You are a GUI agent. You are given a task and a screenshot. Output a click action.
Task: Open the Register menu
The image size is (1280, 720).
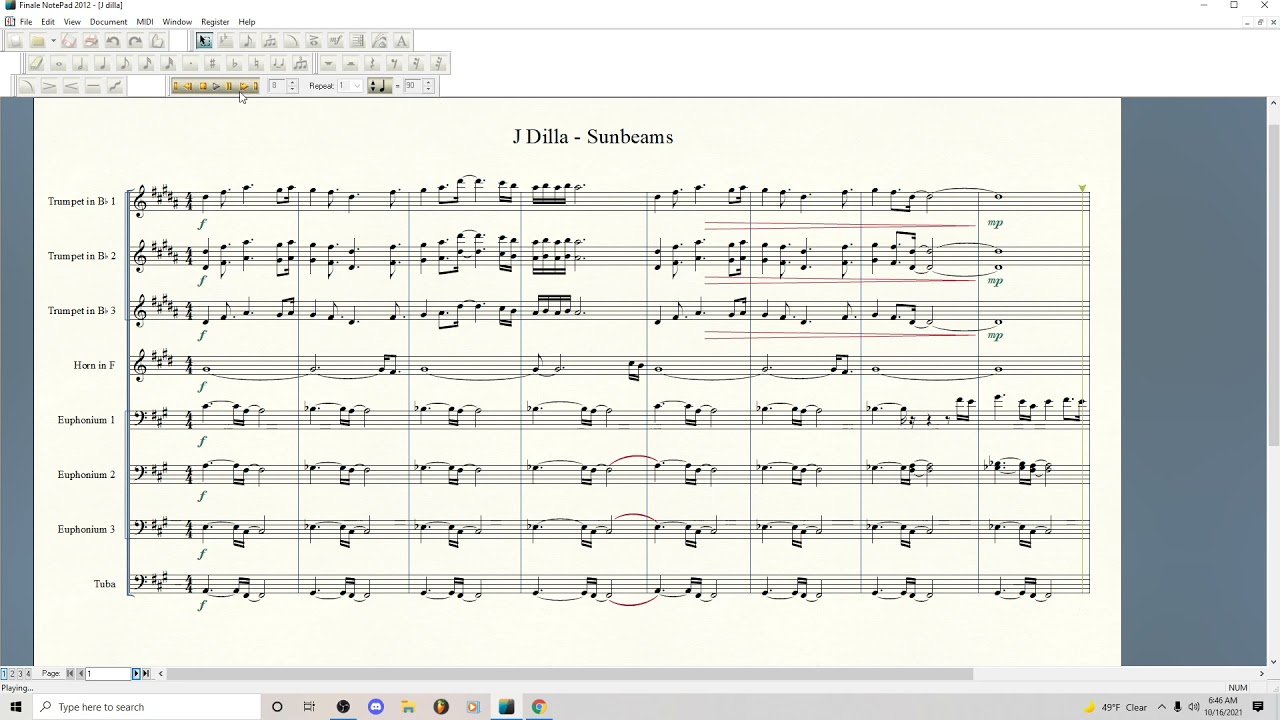click(215, 22)
